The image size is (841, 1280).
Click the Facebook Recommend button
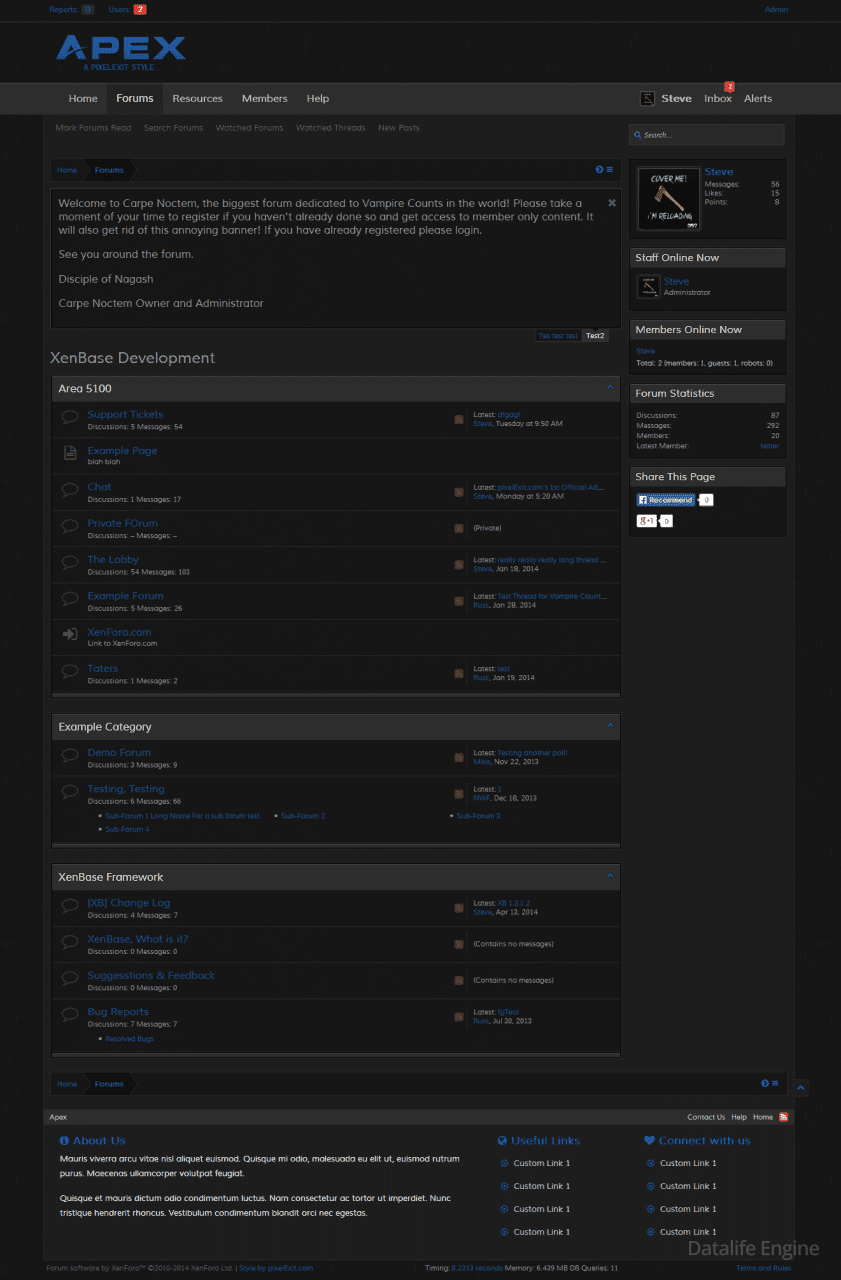[x=666, y=499]
